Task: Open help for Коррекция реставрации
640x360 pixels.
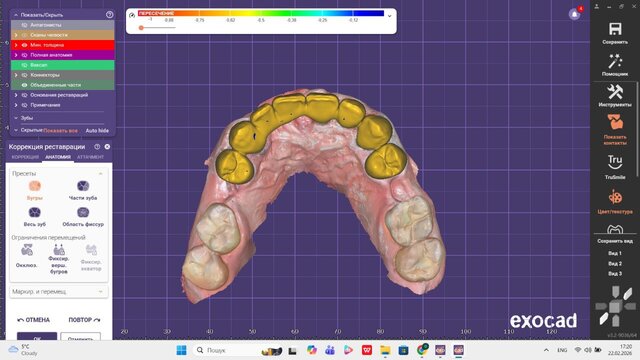Action: (97, 147)
